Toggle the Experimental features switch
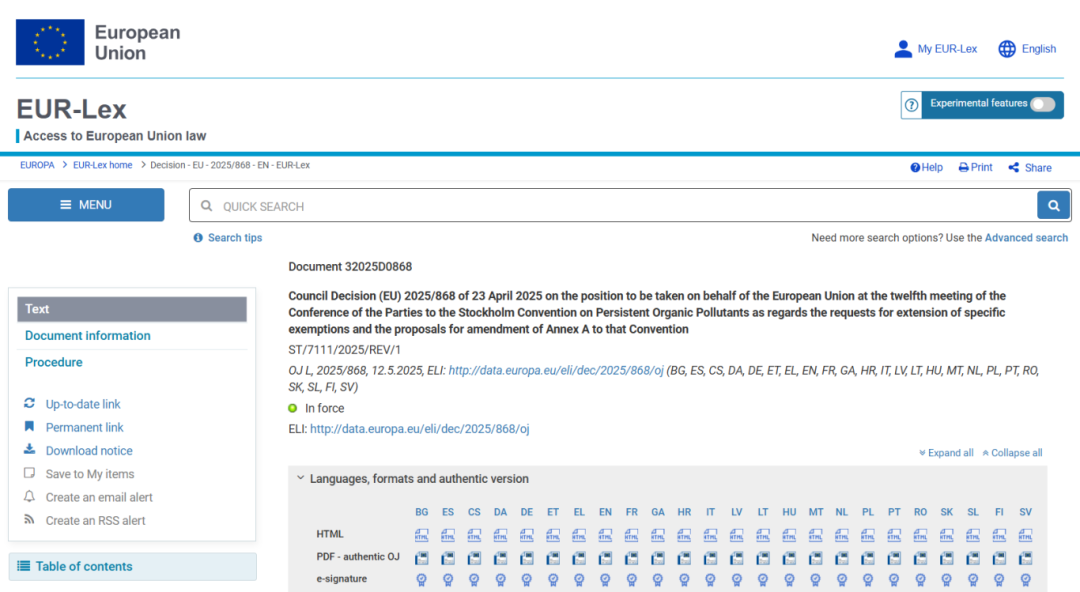This screenshot has width=1080, height=592. tap(1042, 104)
